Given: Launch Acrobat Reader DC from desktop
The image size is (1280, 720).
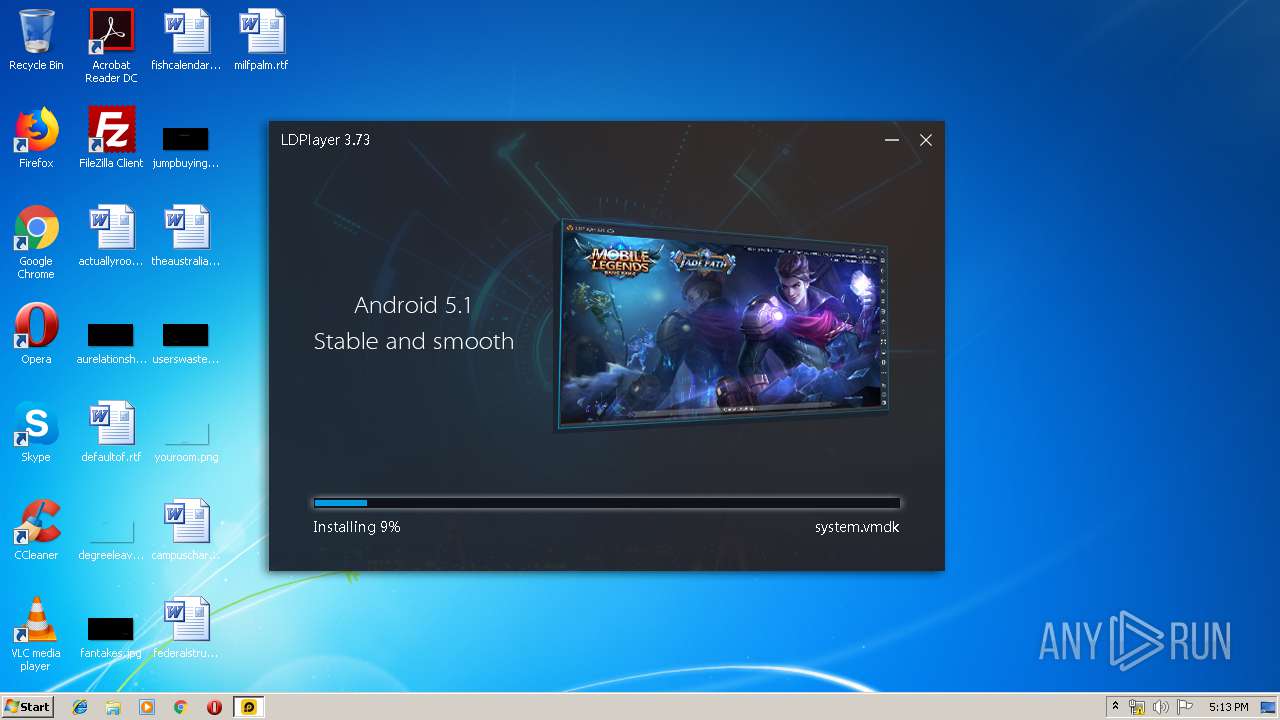Looking at the screenshot, I should tap(111, 46).
